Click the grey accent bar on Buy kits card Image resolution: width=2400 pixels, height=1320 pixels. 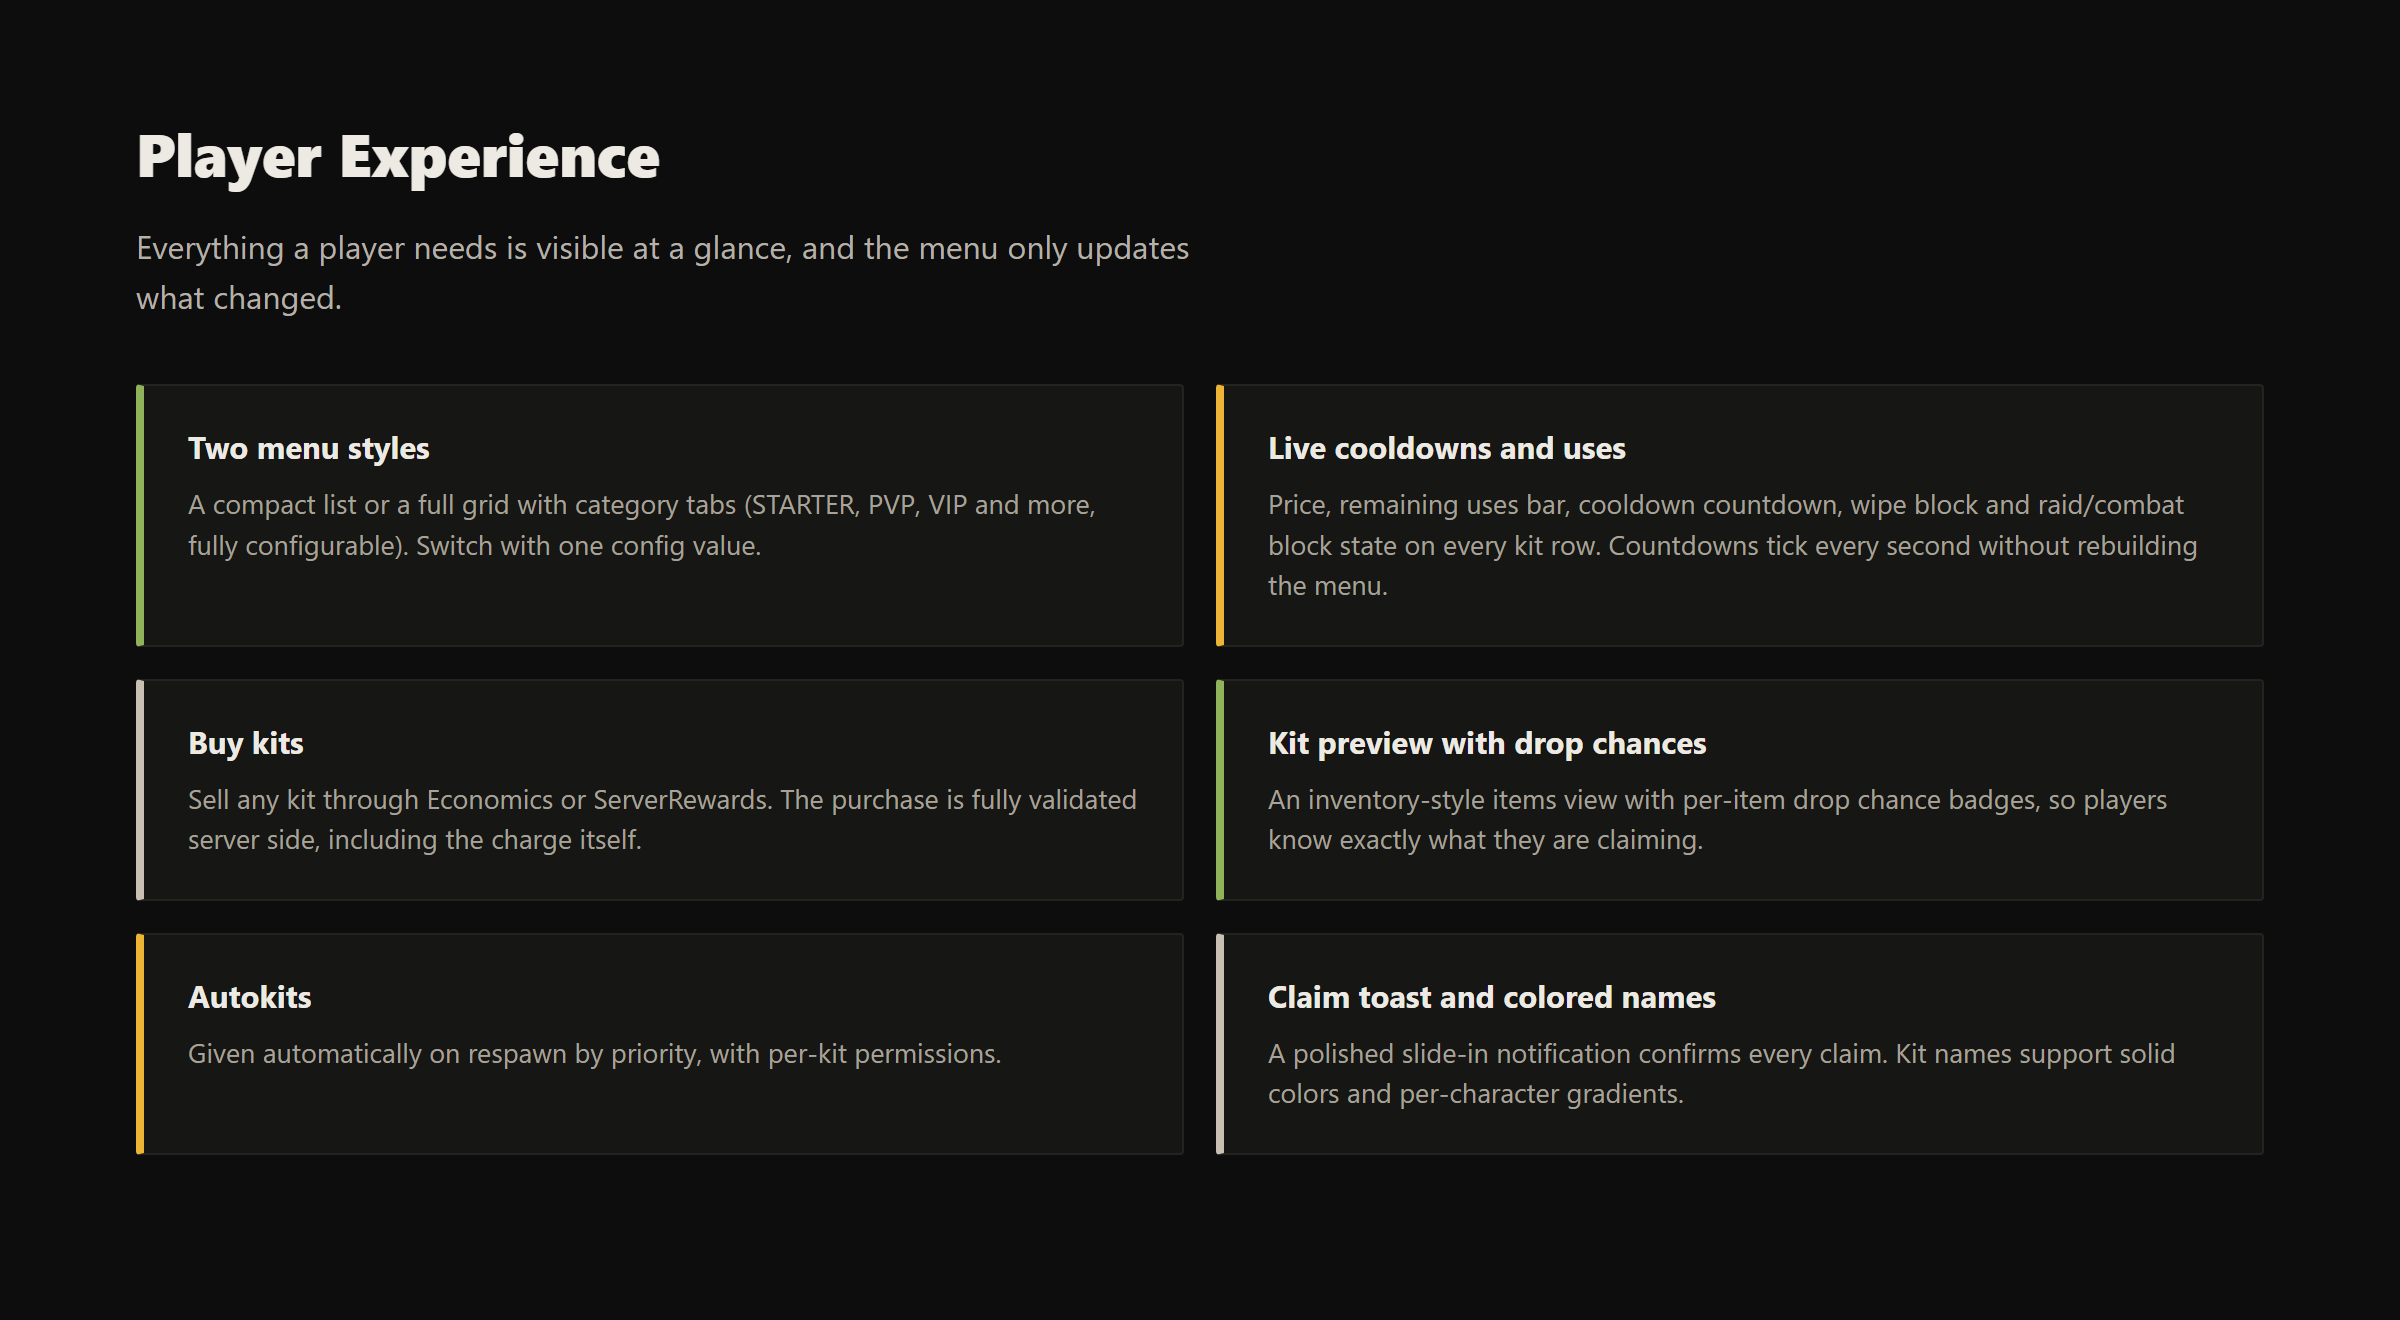coord(140,790)
